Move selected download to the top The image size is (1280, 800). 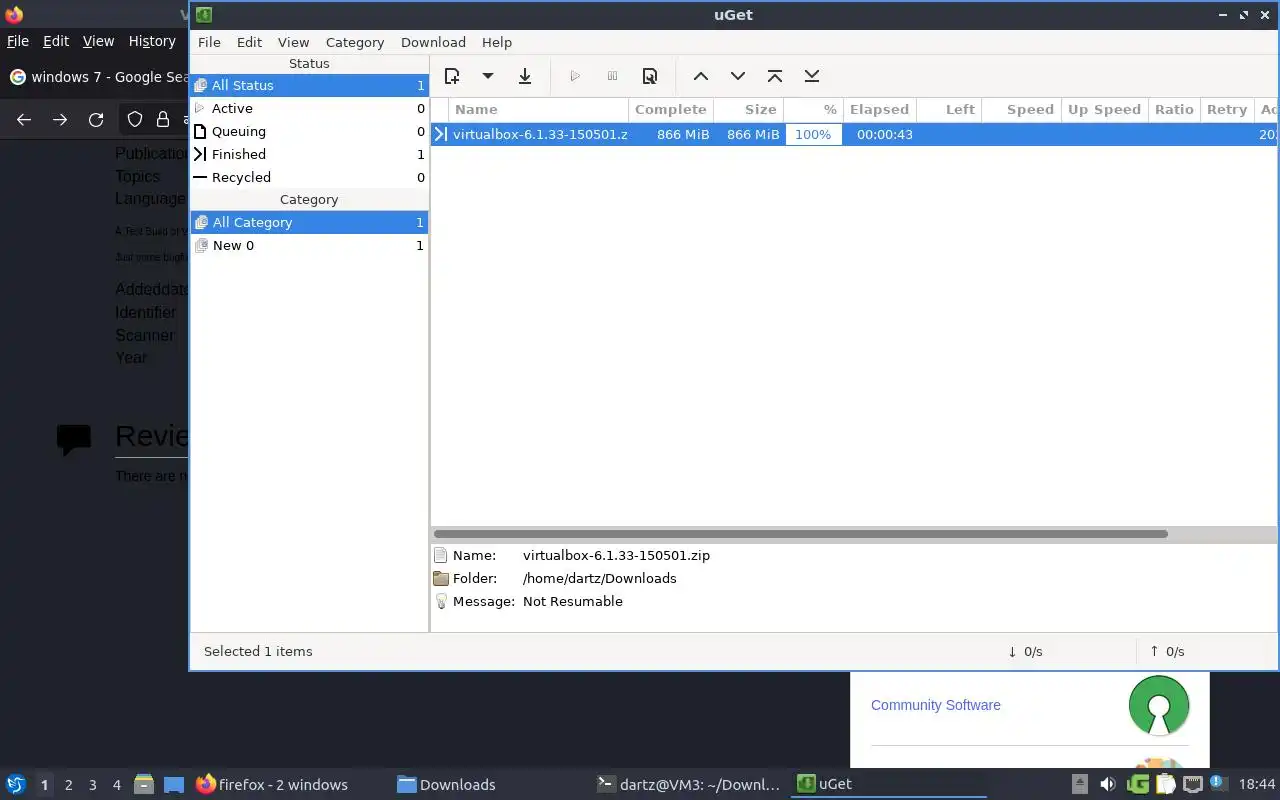tap(775, 76)
